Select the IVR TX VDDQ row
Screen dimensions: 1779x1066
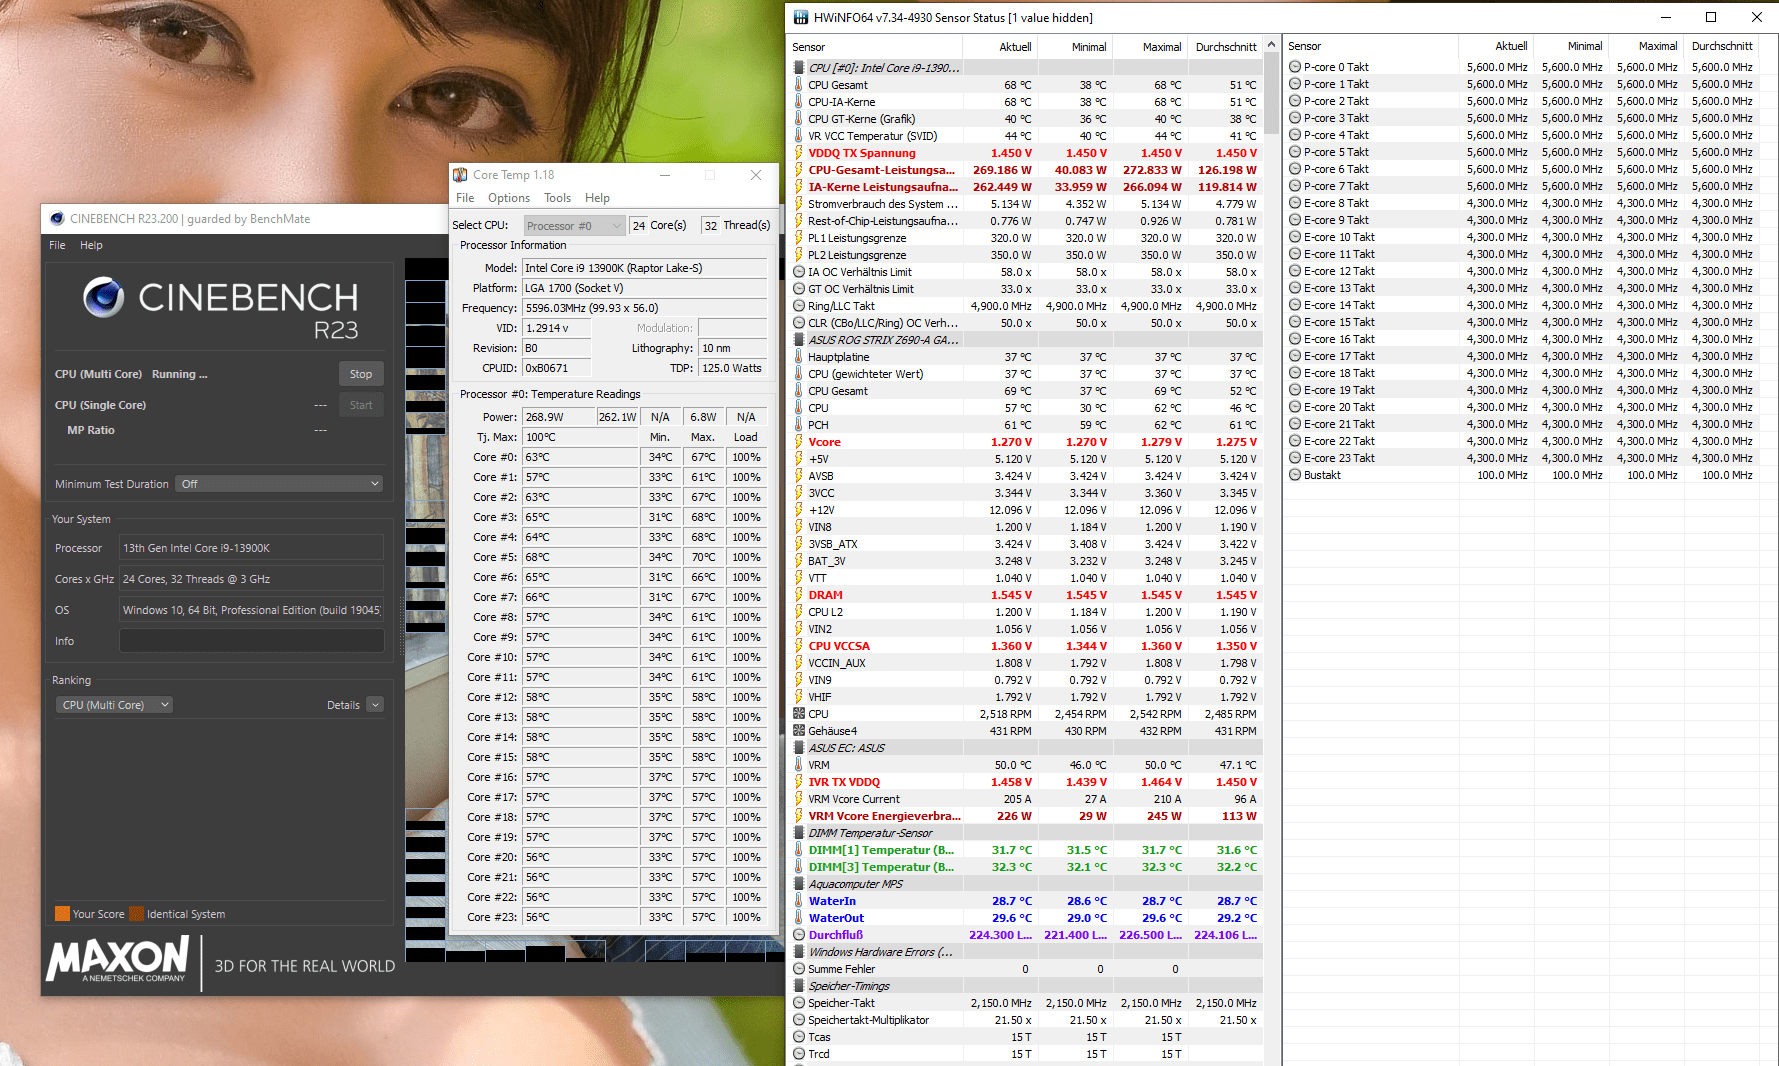coord(1025,782)
